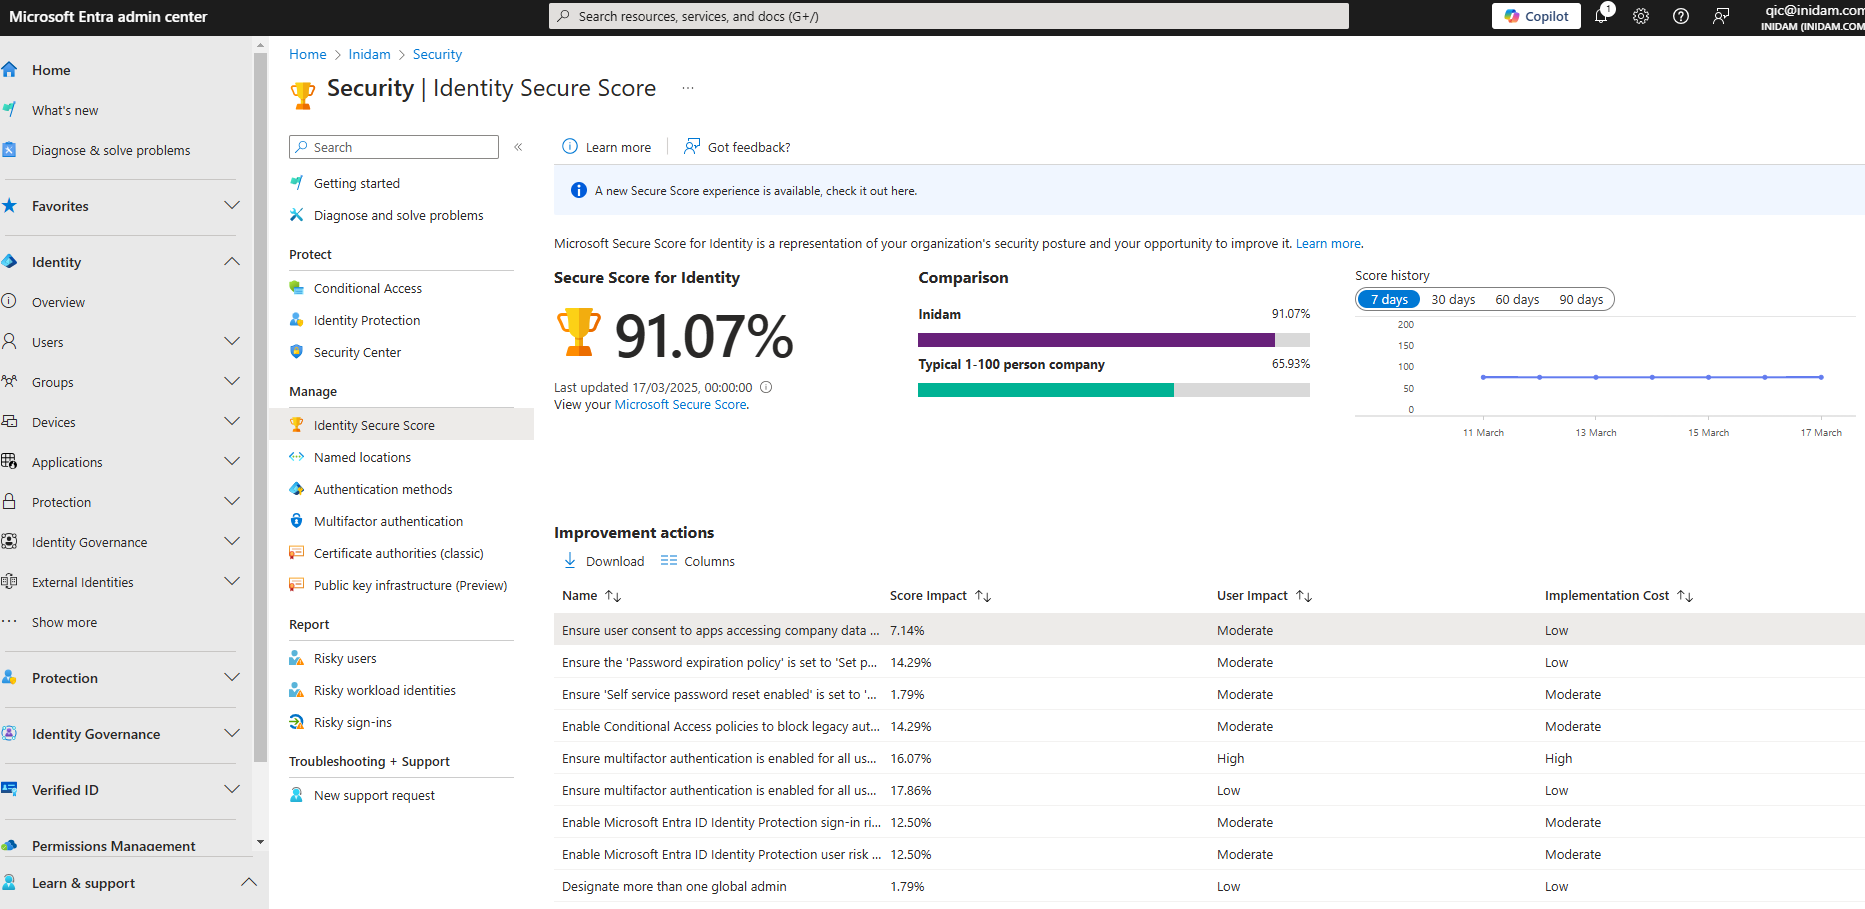1865x909 pixels.
Task: Click the Download icon above improvement actions
Action: (x=570, y=561)
